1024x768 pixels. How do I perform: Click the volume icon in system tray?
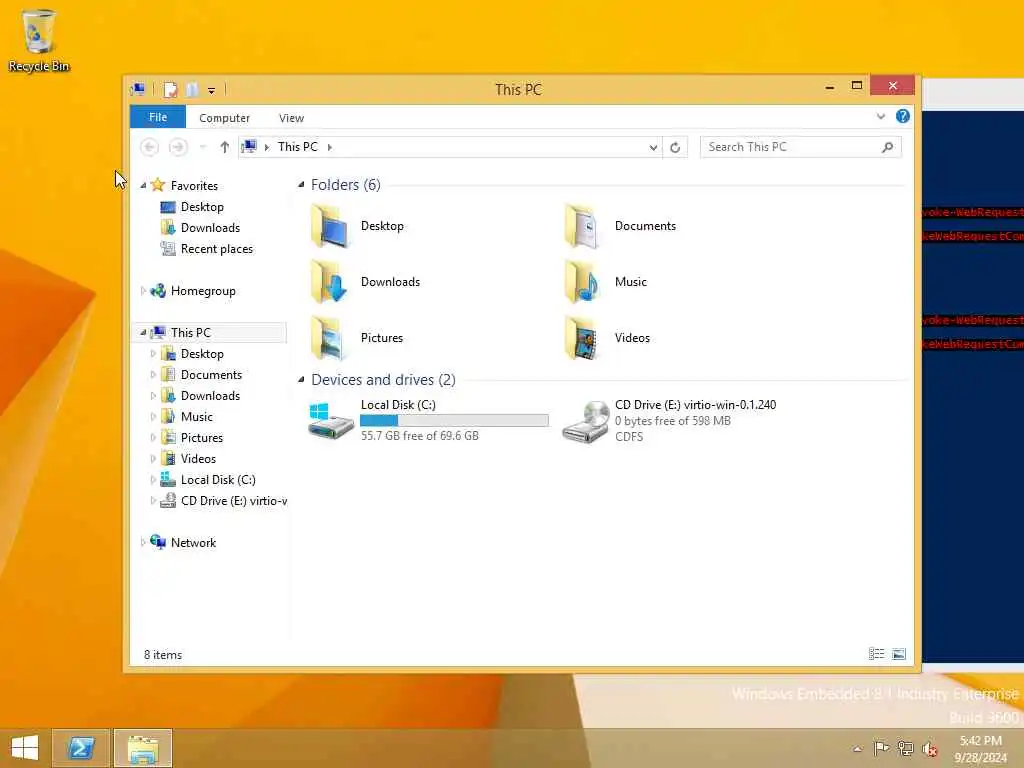coord(929,748)
